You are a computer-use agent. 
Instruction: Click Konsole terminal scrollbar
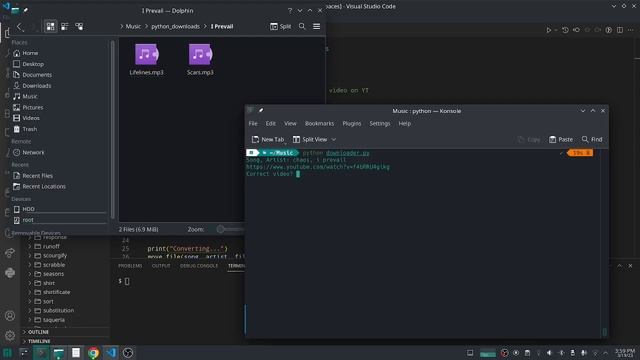604,243
